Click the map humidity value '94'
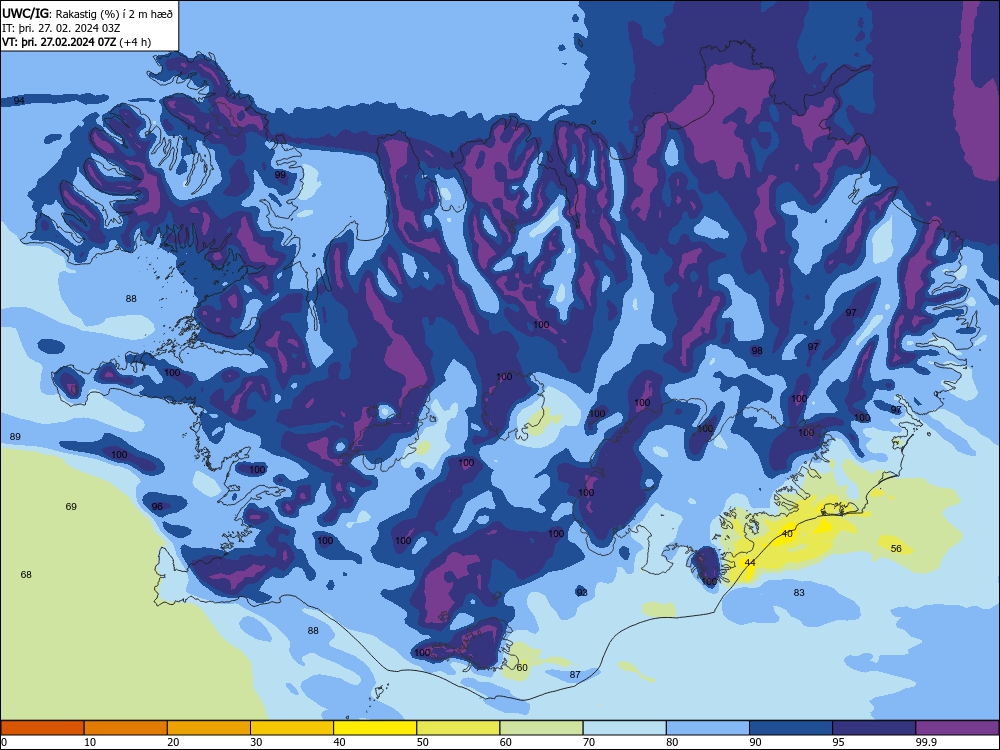1000x750 pixels. tap(19, 101)
